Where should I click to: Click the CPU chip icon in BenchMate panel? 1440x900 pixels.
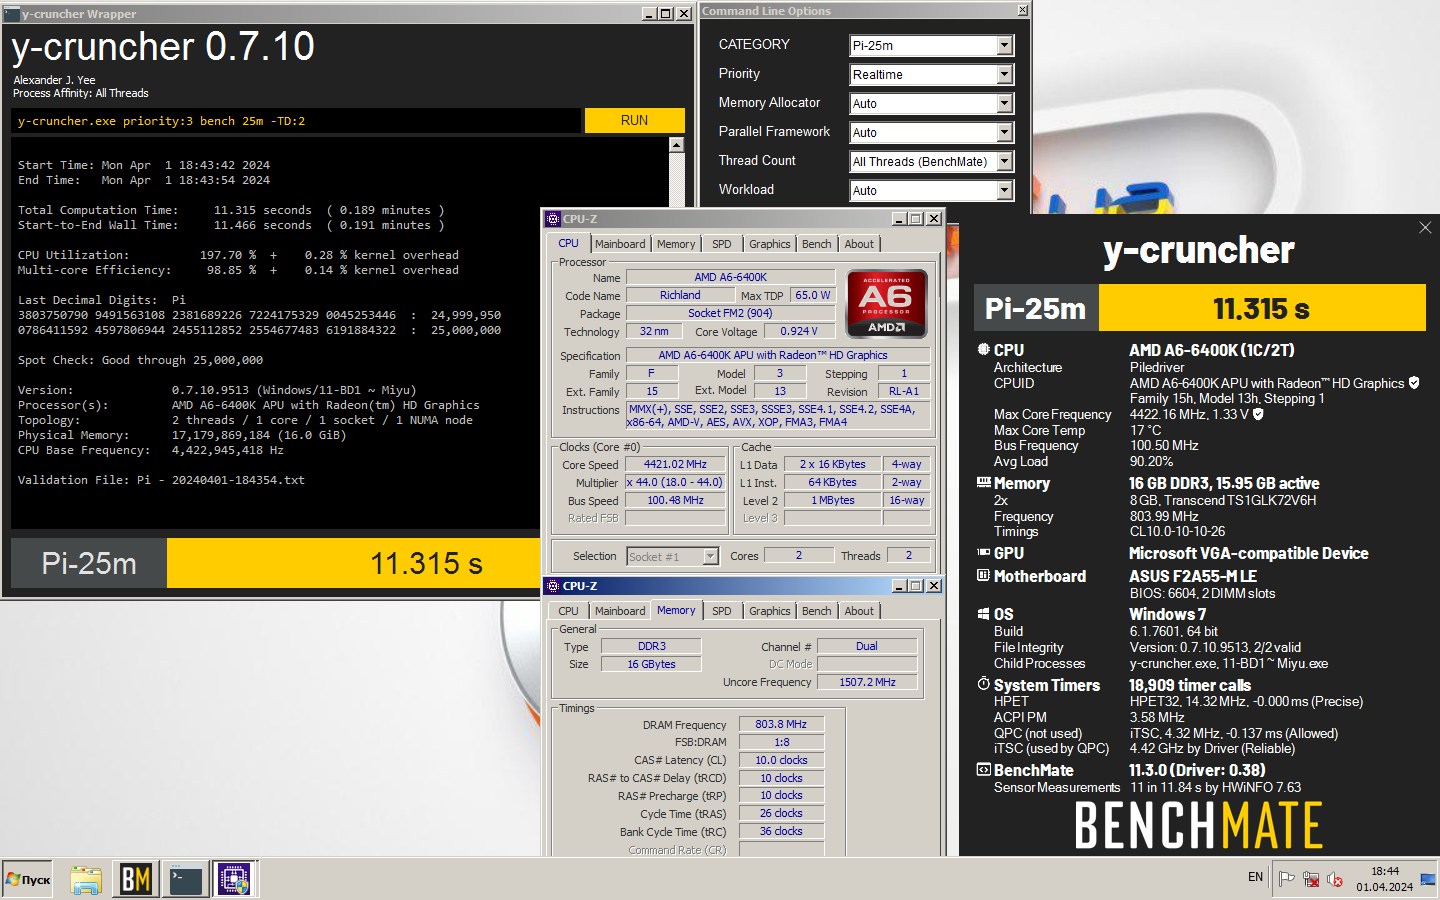pyautogui.click(x=984, y=350)
